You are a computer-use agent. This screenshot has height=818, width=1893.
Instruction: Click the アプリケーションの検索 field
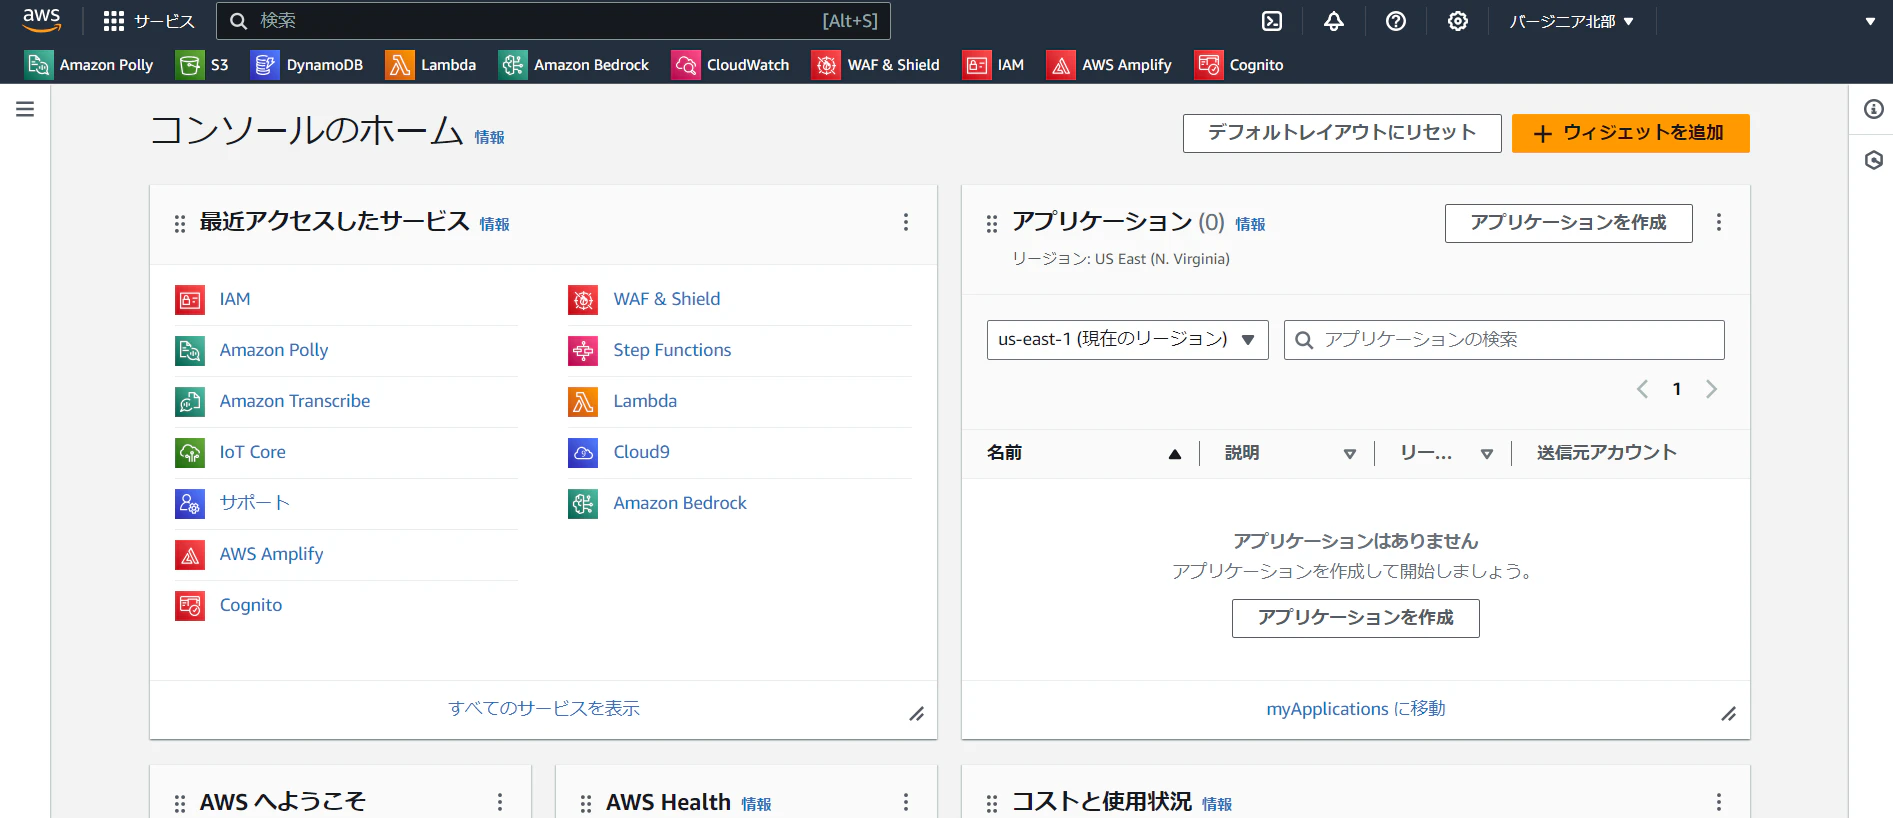[x=1504, y=340]
